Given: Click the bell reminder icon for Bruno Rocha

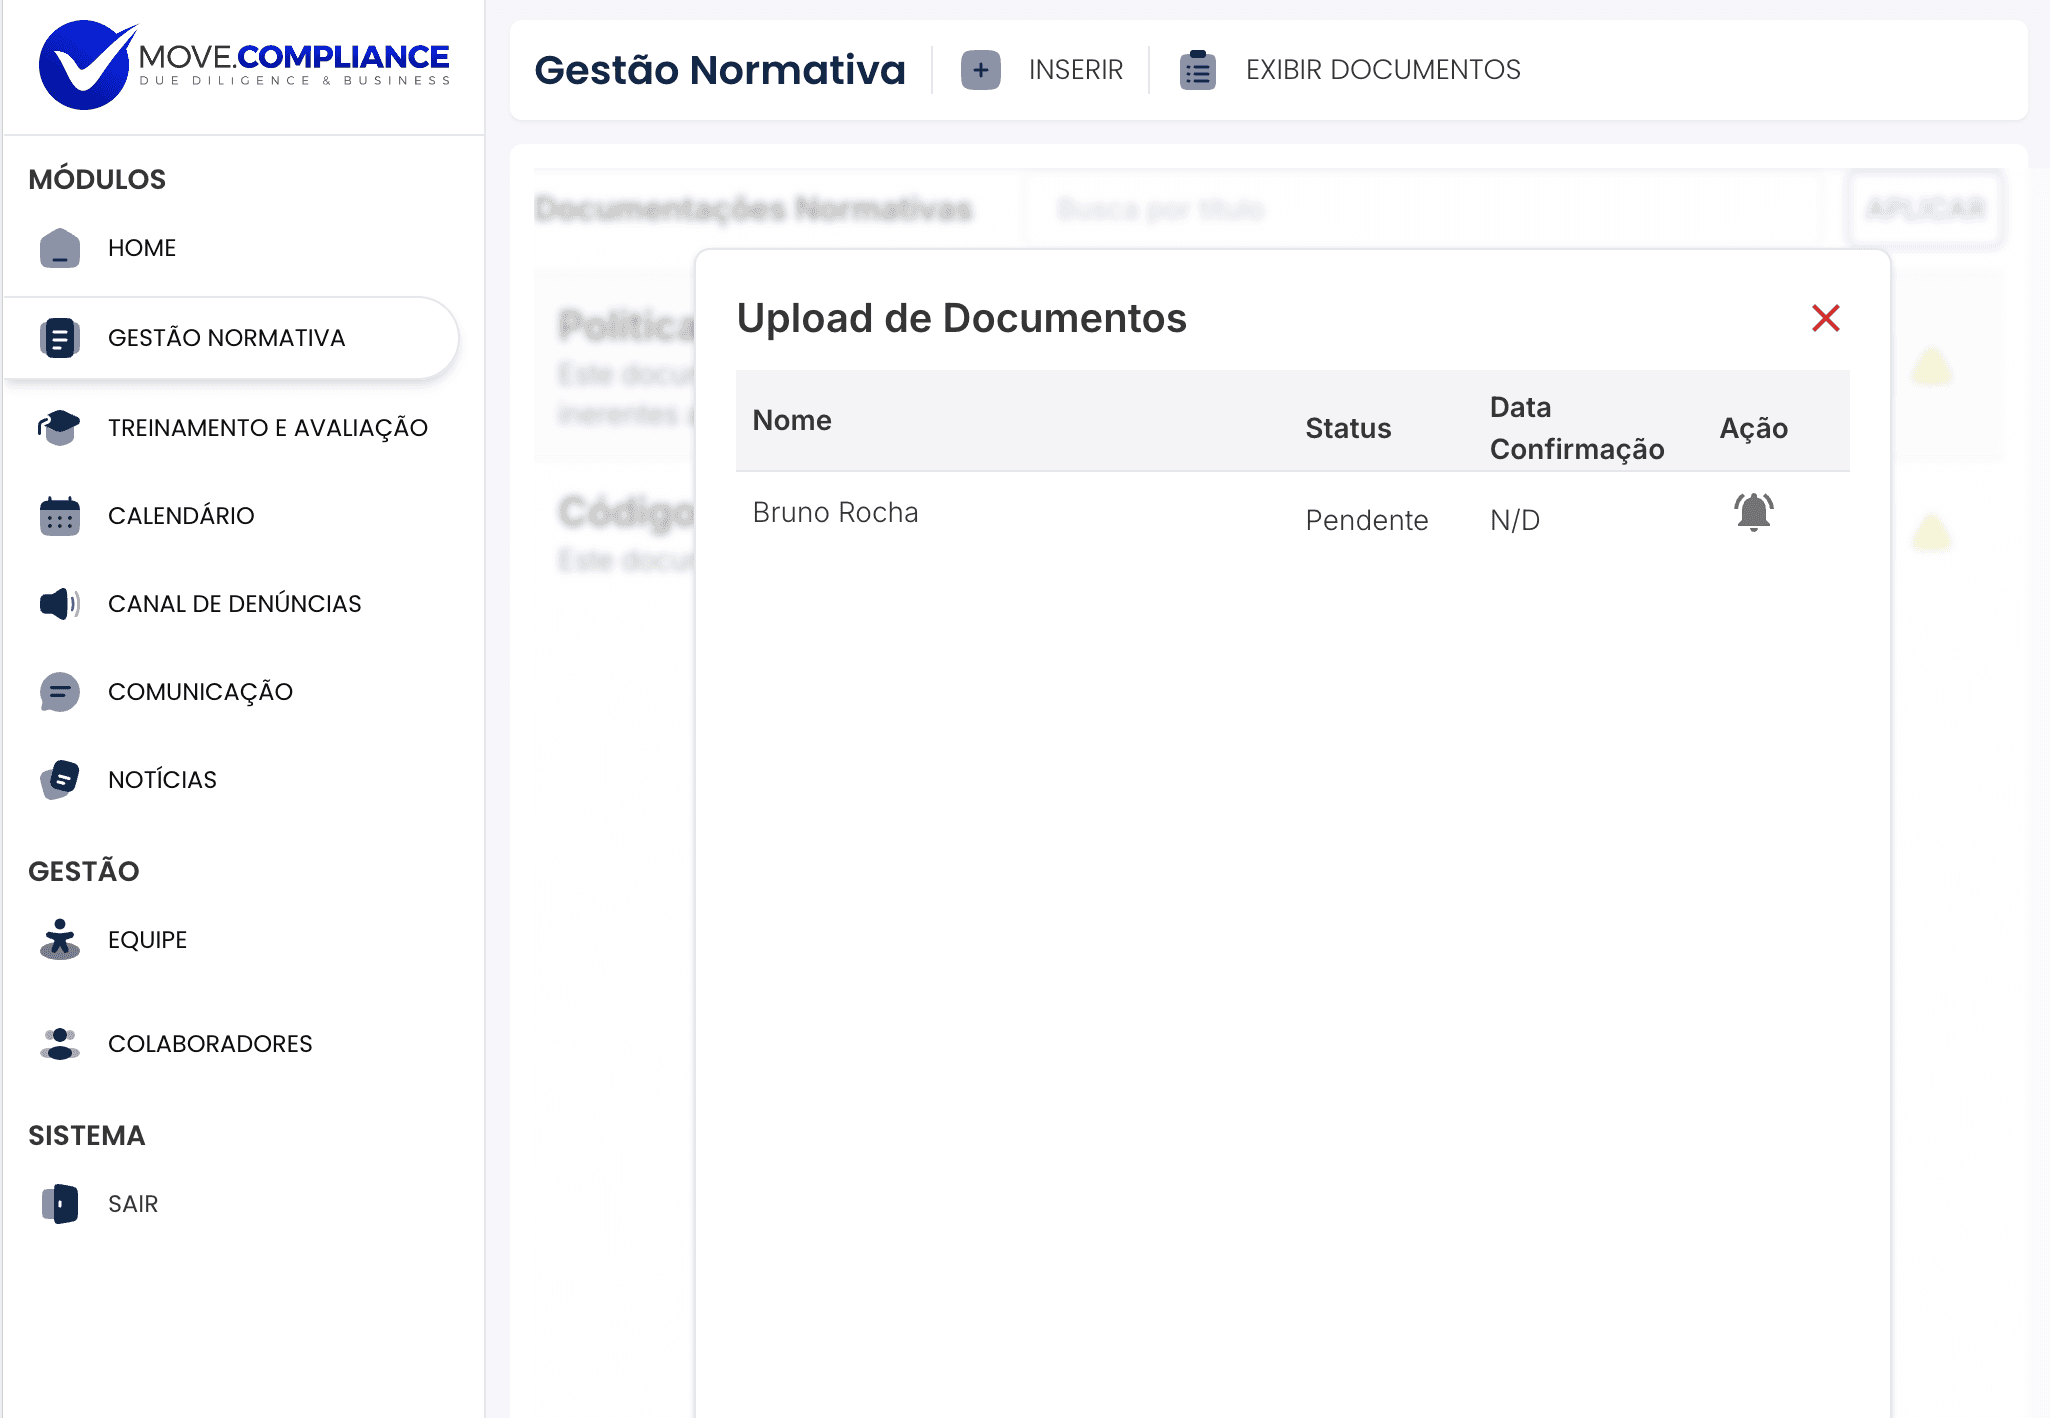Looking at the screenshot, I should (x=1754, y=512).
